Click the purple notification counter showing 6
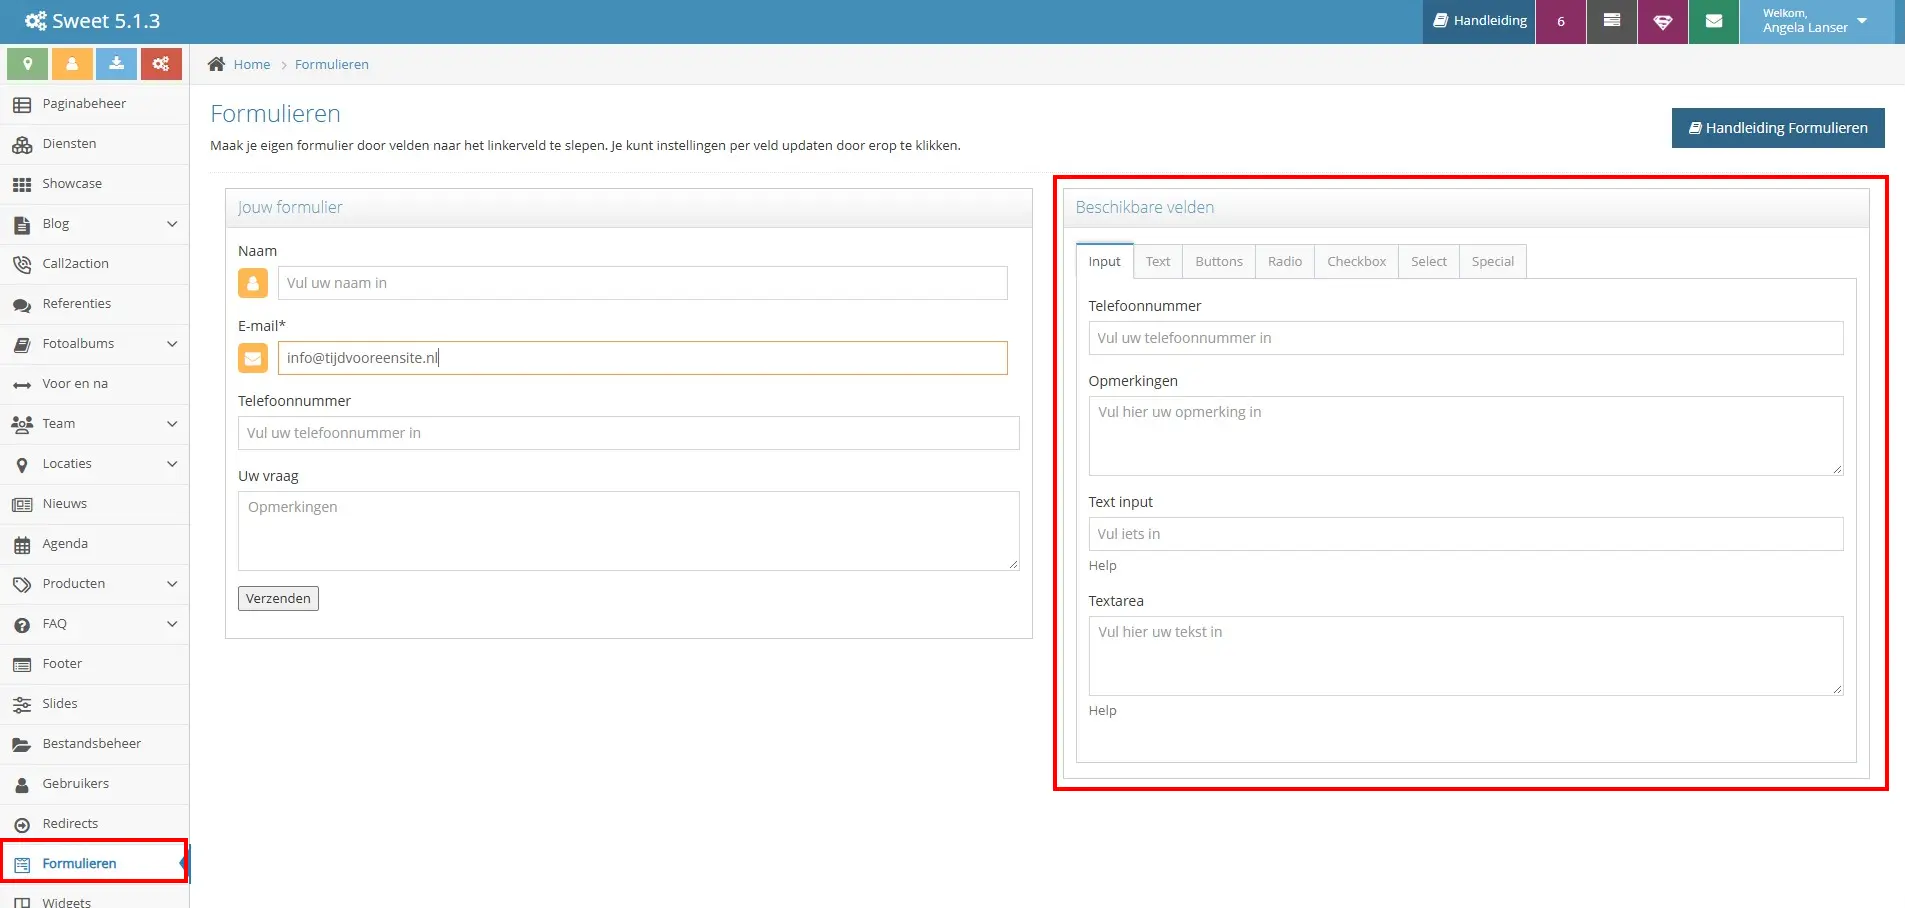The height and width of the screenshot is (908, 1905). 1561,21
